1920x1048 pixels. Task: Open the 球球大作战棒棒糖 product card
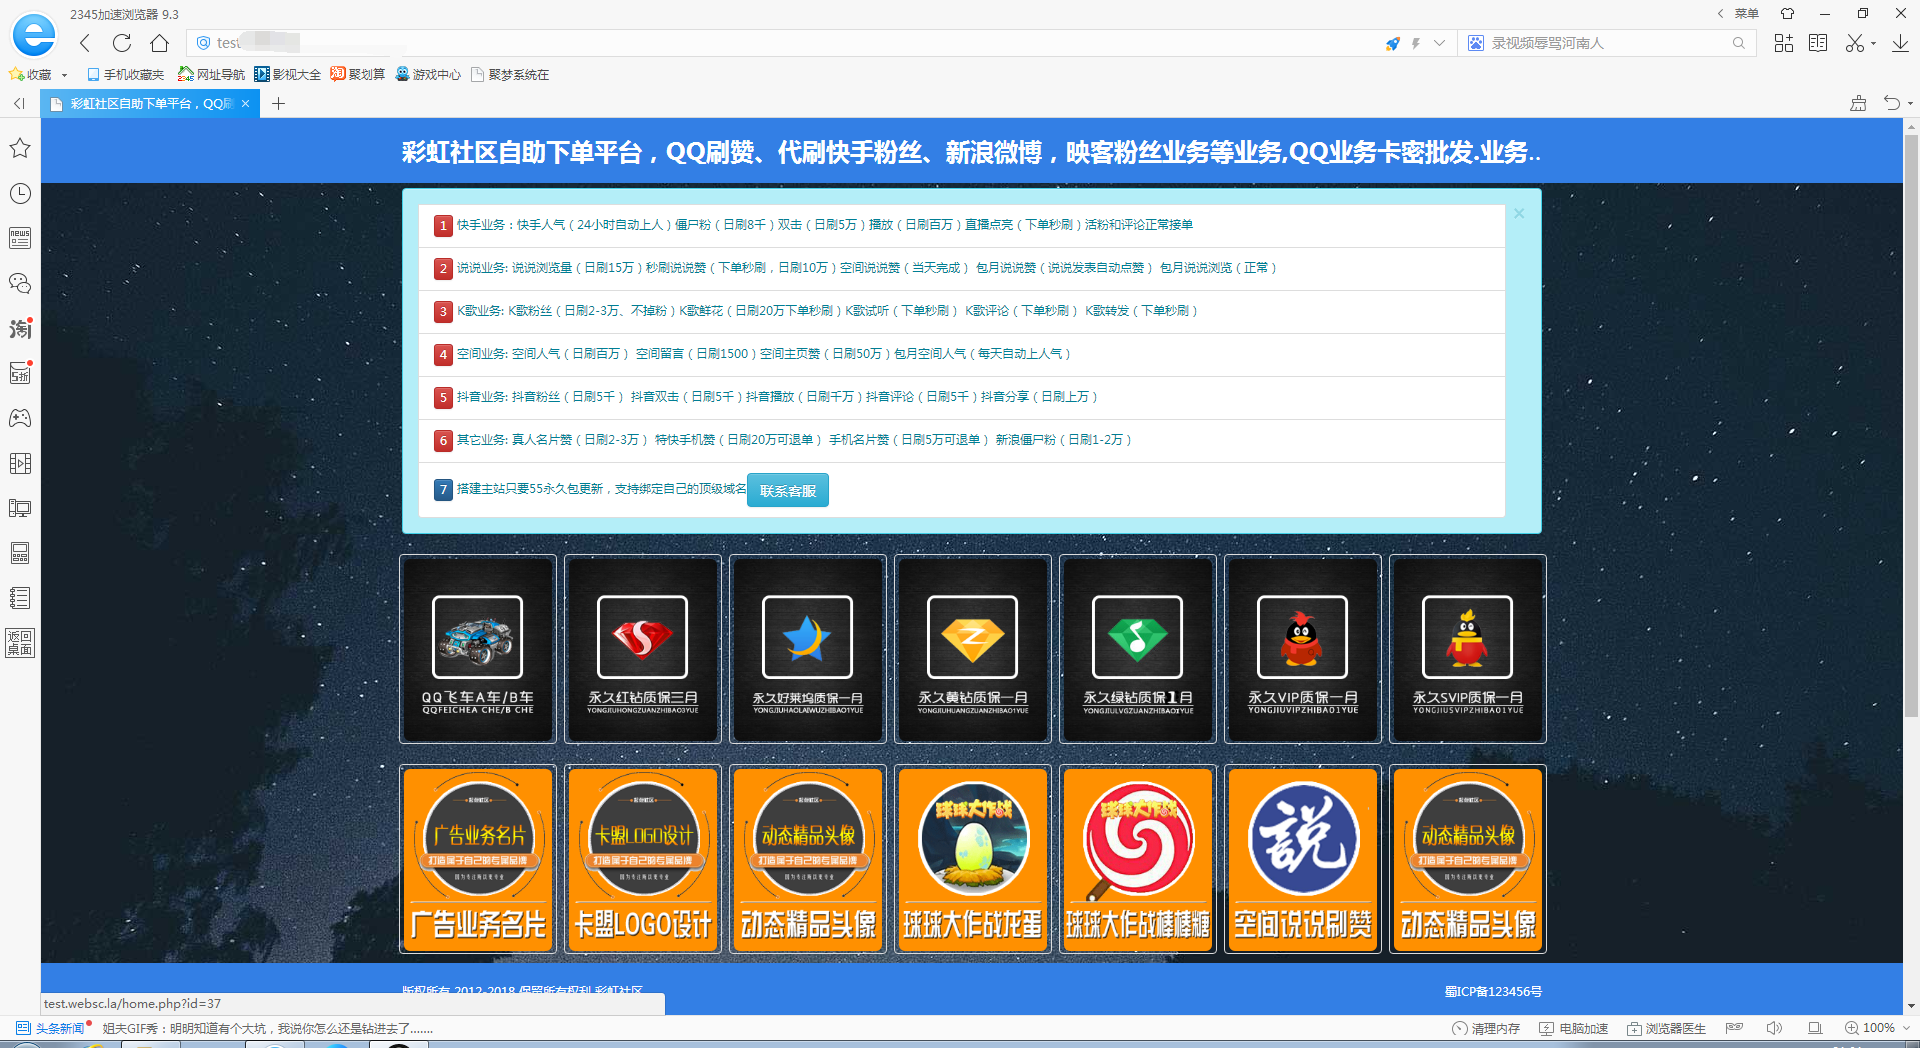(1138, 859)
